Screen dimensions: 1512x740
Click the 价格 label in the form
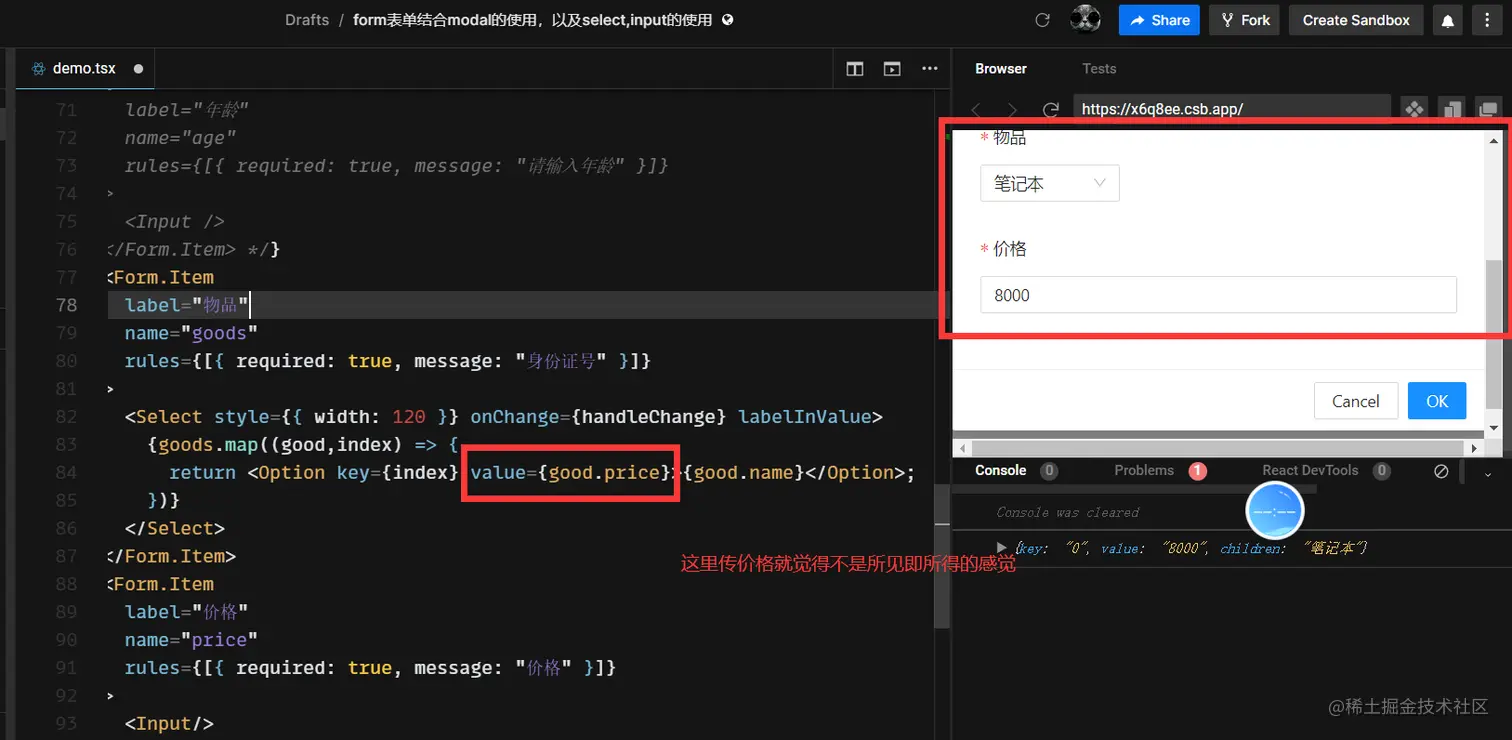[x=1010, y=249]
